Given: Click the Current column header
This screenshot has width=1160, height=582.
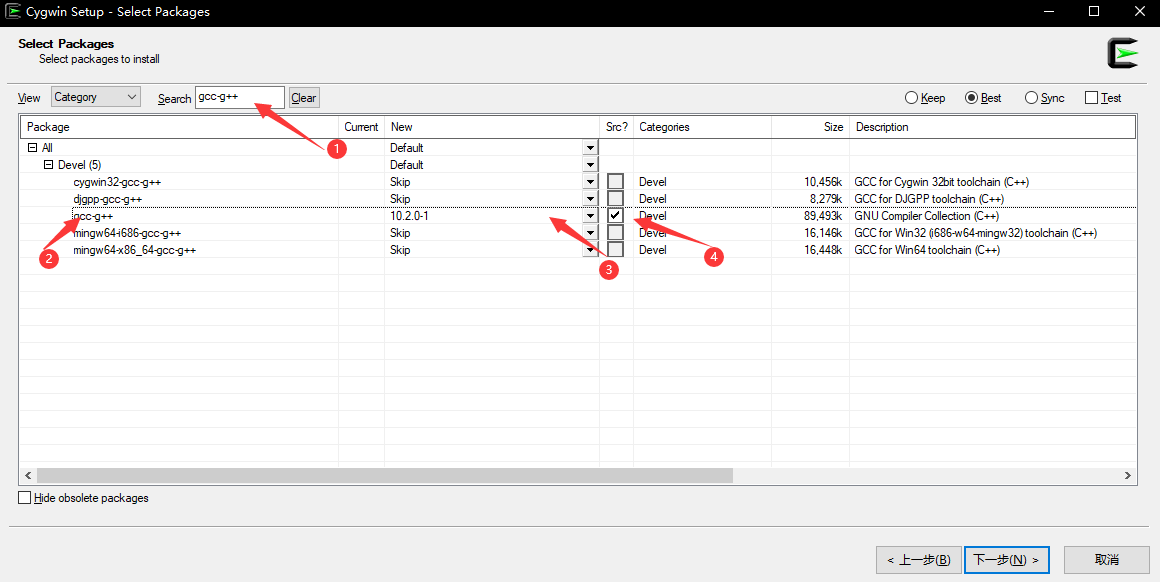Looking at the screenshot, I should tap(362, 127).
